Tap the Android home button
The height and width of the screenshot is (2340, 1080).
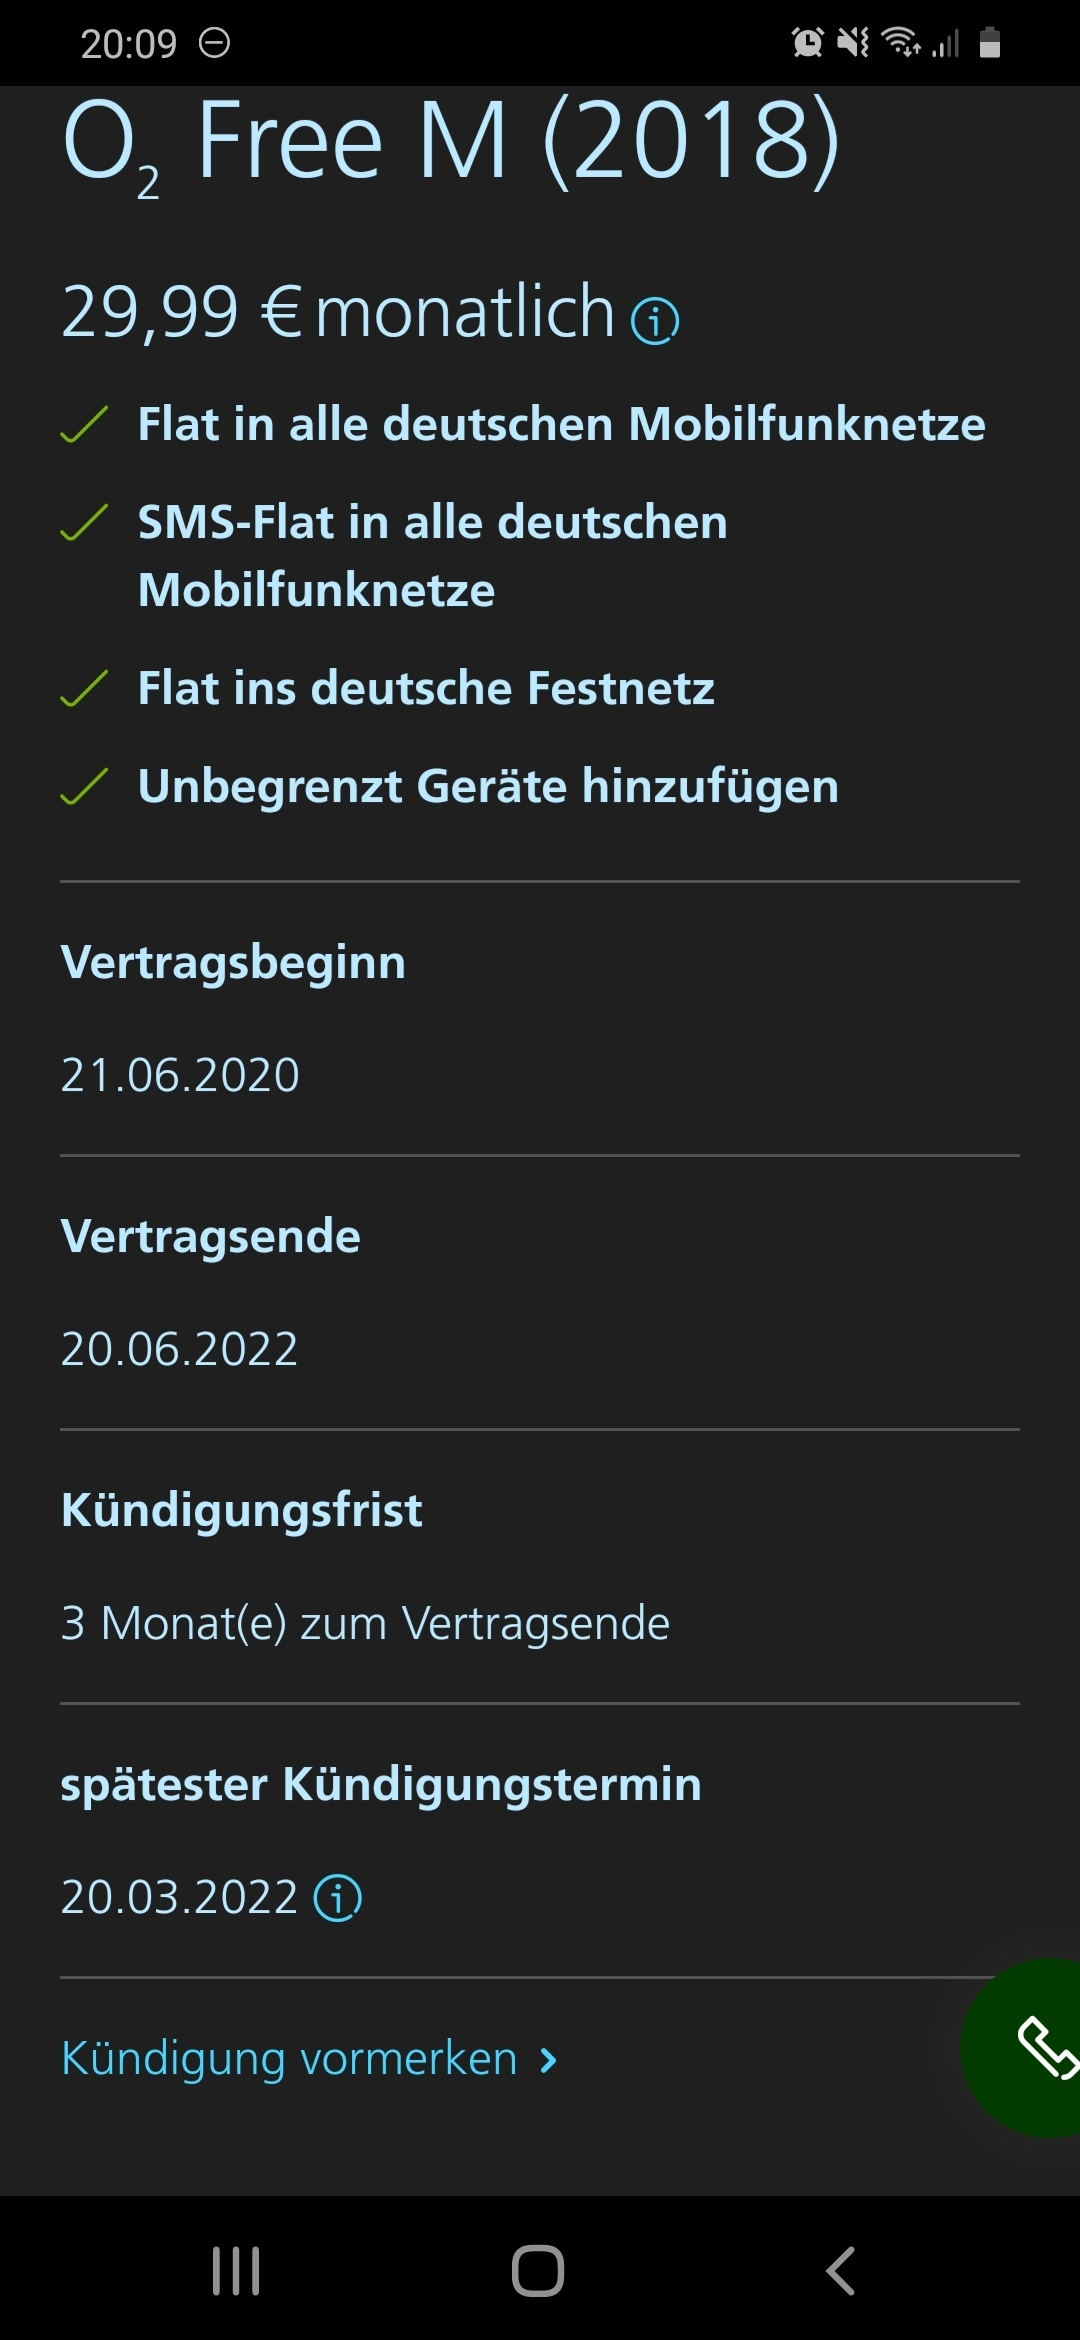pos(538,2271)
